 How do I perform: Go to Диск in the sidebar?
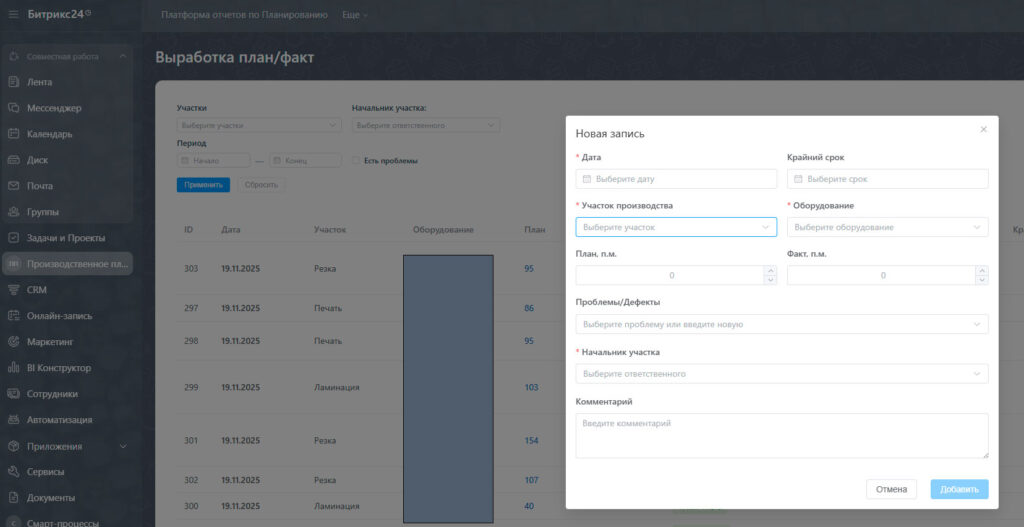click(x=38, y=160)
